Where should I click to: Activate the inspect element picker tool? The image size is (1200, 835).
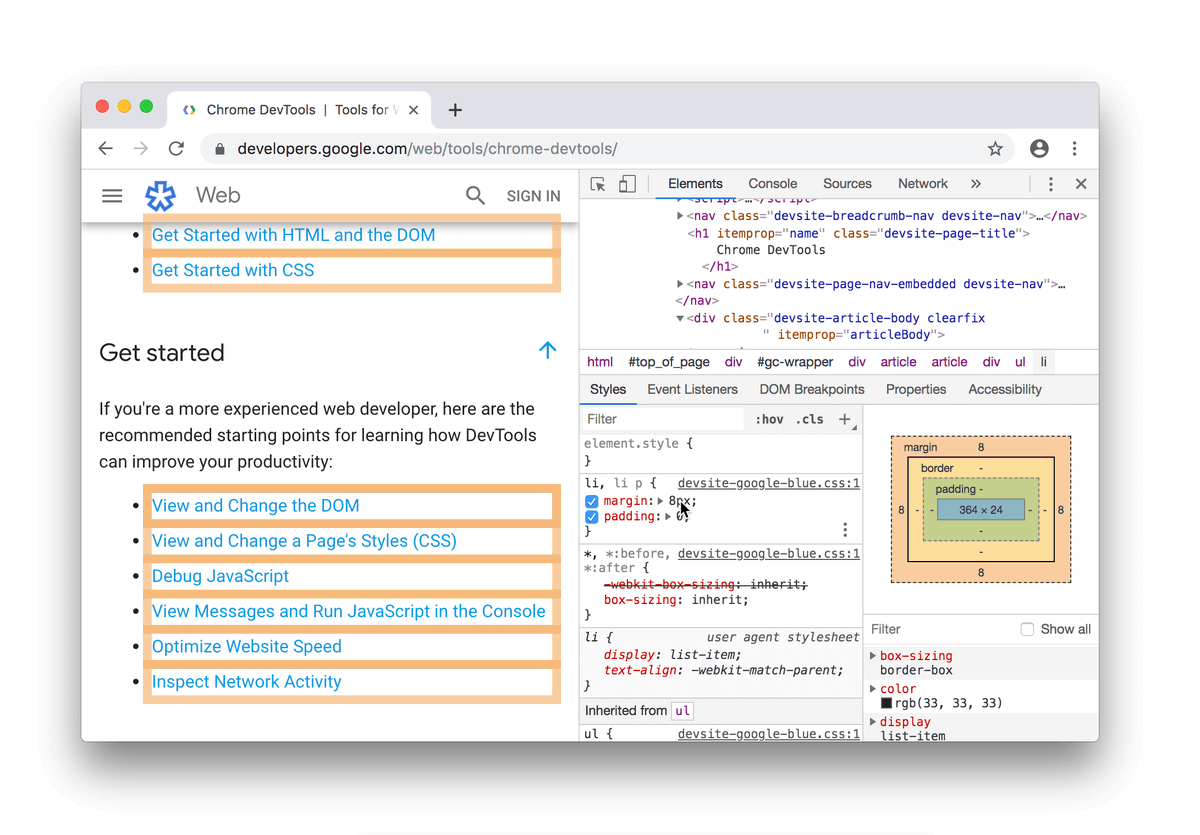598,184
